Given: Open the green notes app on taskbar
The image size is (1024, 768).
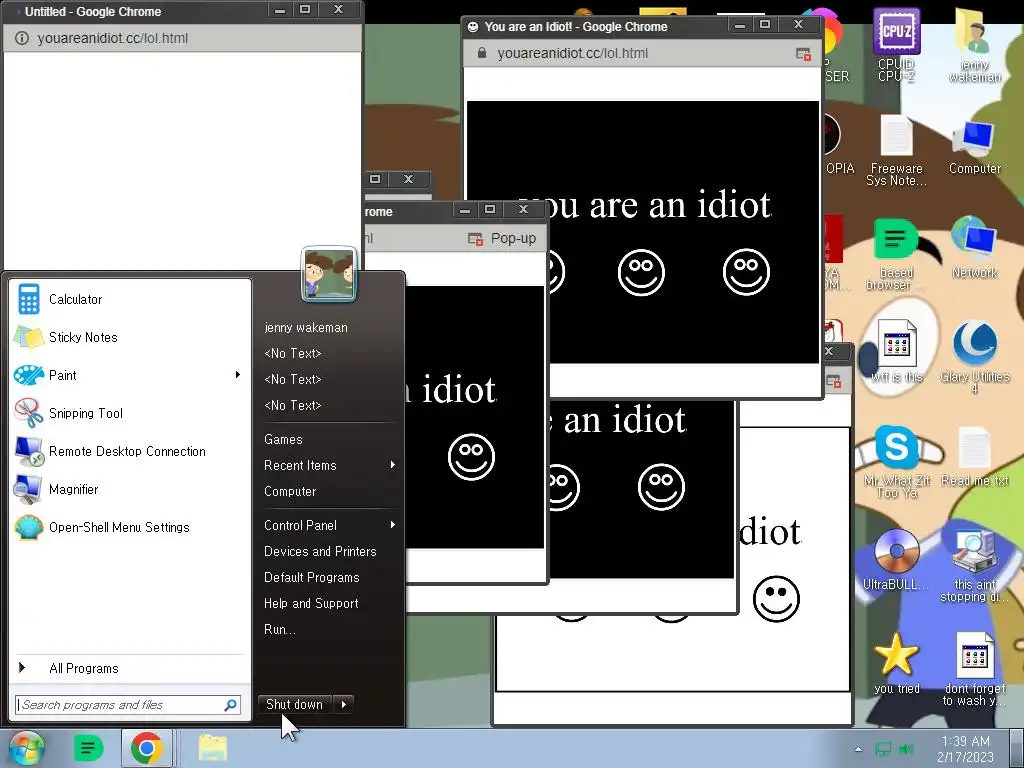Looking at the screenshot, I should (88, 748).
